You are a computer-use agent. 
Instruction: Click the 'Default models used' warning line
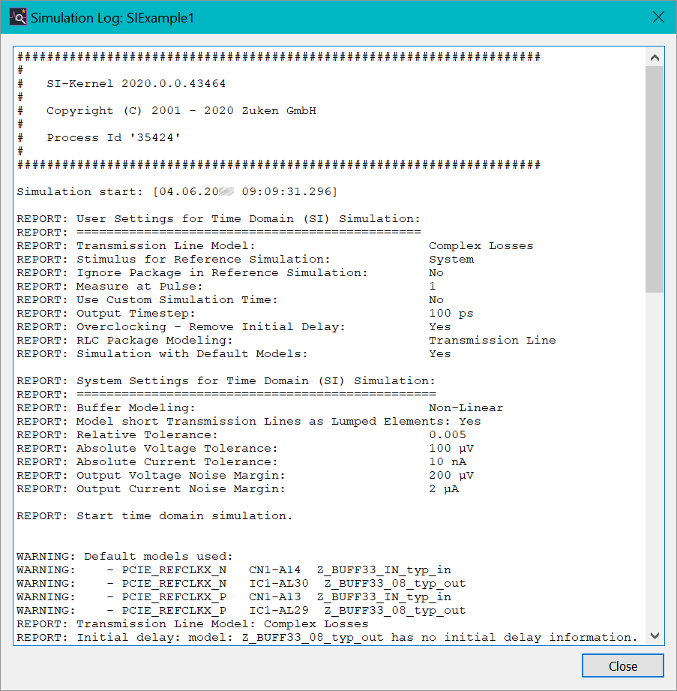[x=125, y=556]
